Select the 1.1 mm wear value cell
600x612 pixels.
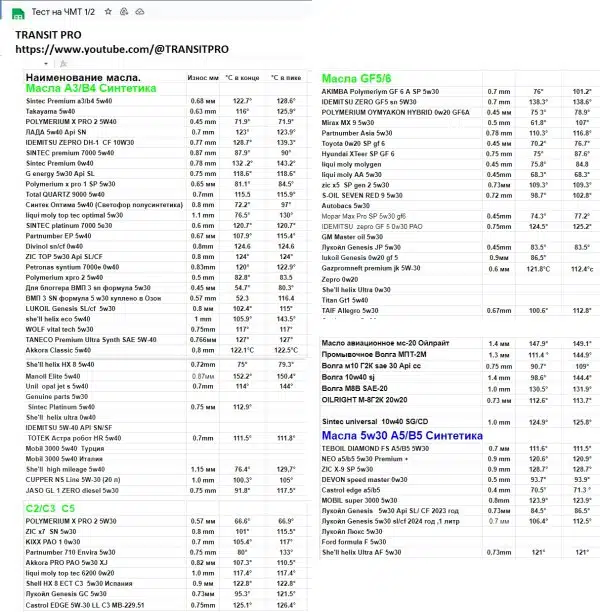click(x=203, y=215)
